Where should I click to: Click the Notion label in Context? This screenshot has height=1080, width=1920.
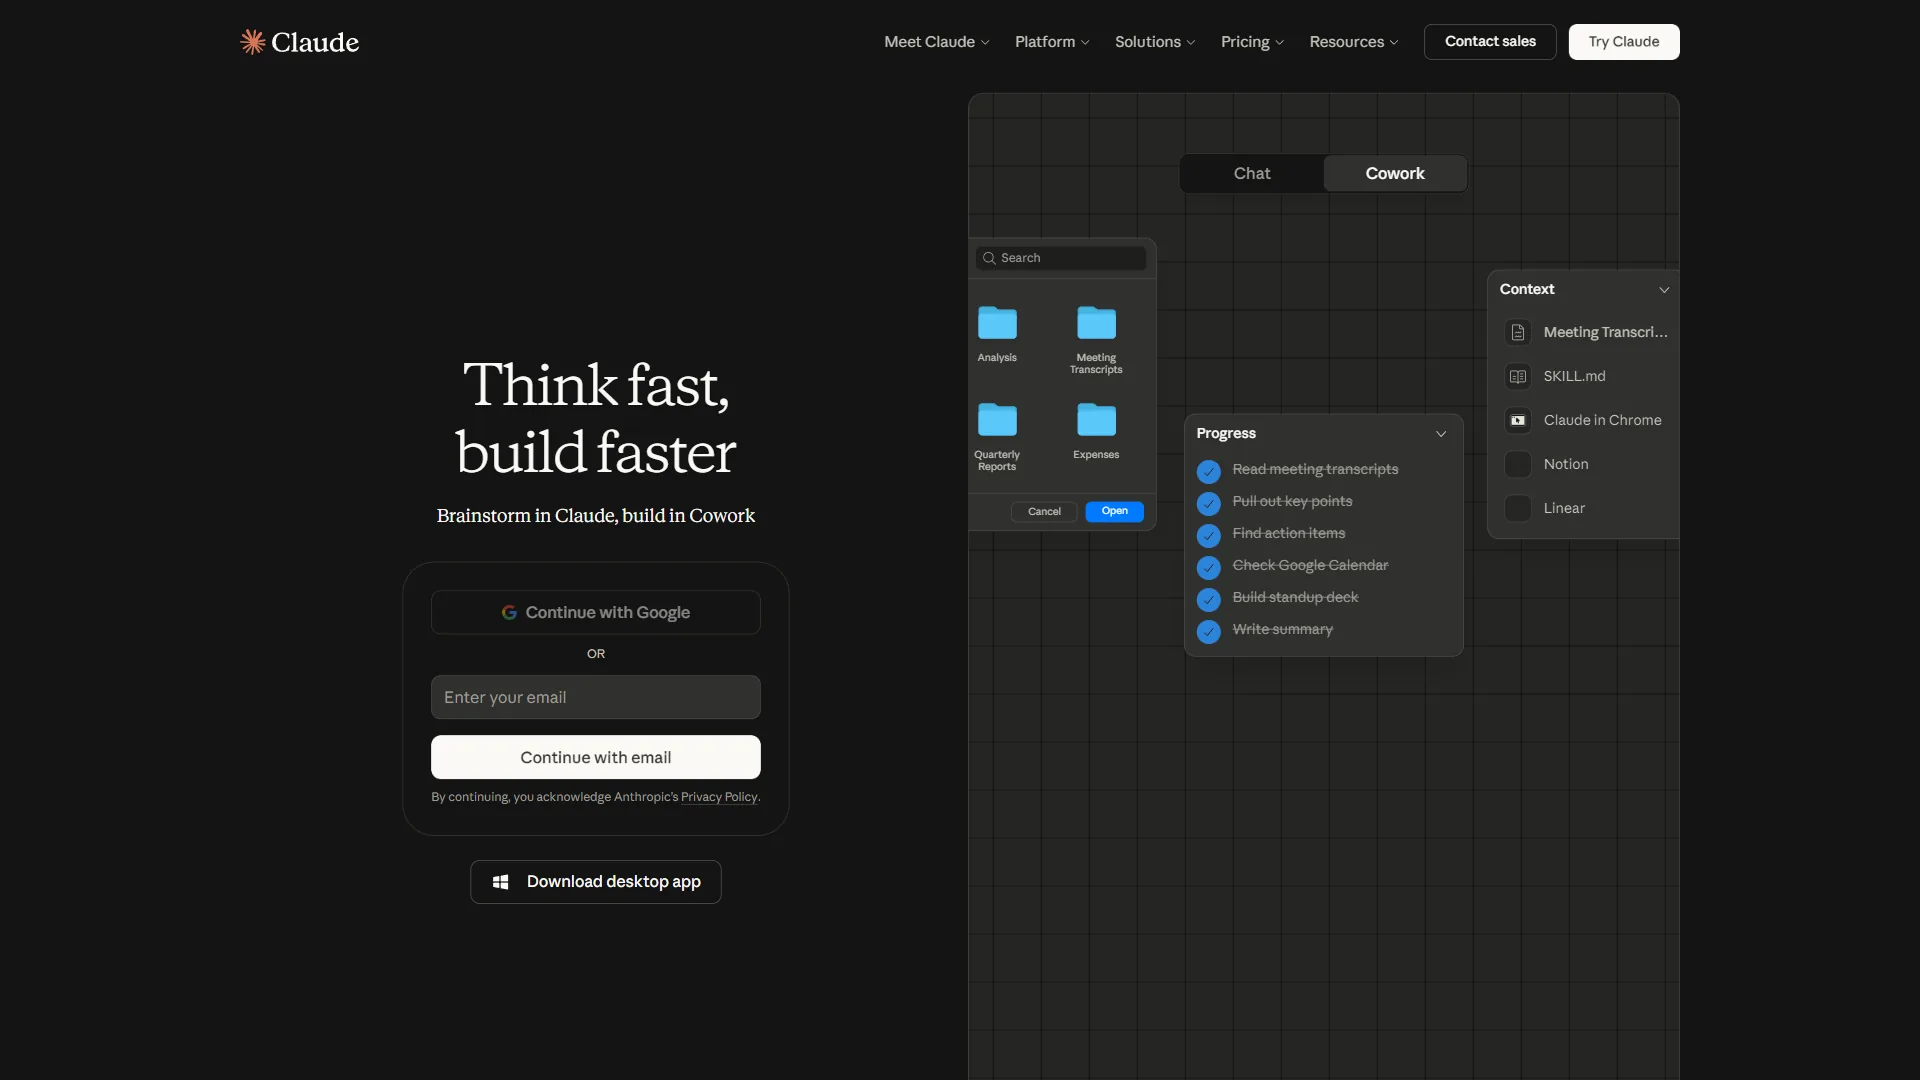[x=1566, y=464]
